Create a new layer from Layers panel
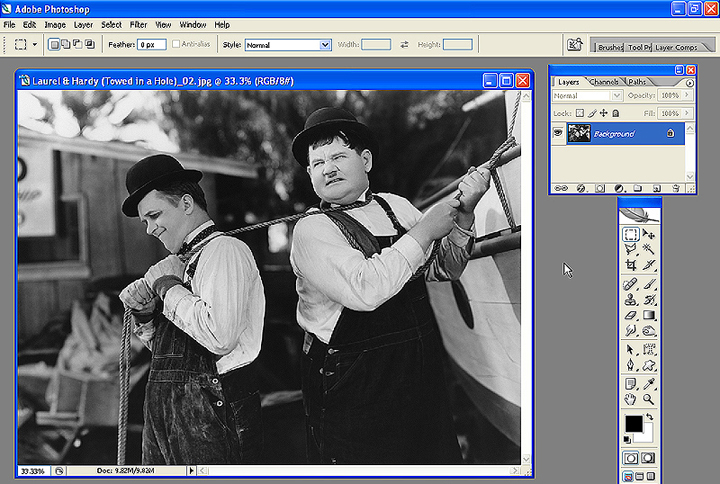 [656, 188]
